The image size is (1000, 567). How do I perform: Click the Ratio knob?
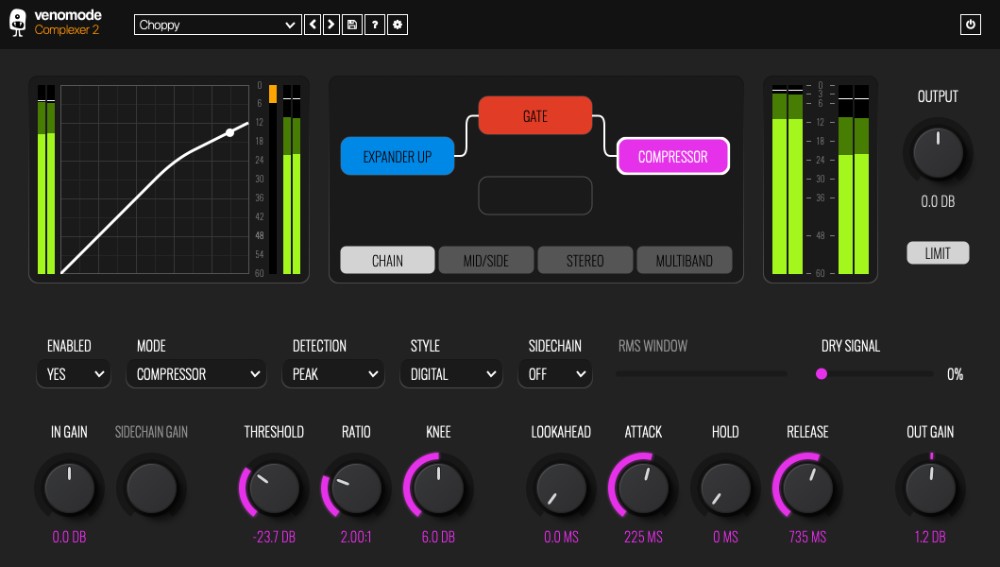pyautogui.click(x=356, y=488)
